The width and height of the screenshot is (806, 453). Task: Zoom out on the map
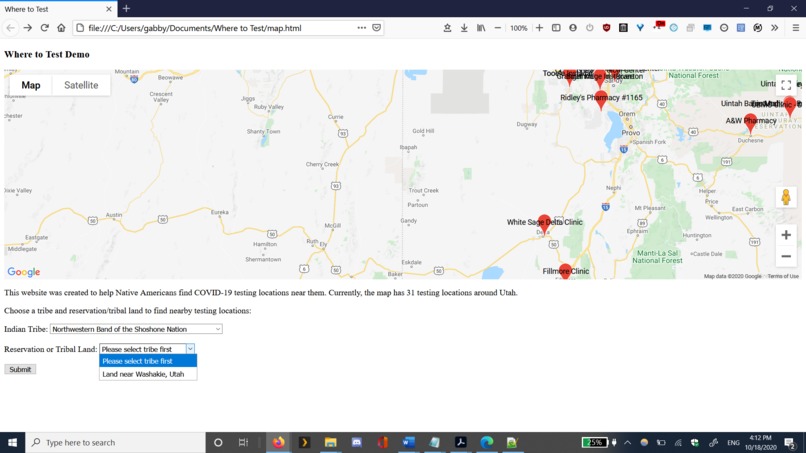[x=786, y=256]
